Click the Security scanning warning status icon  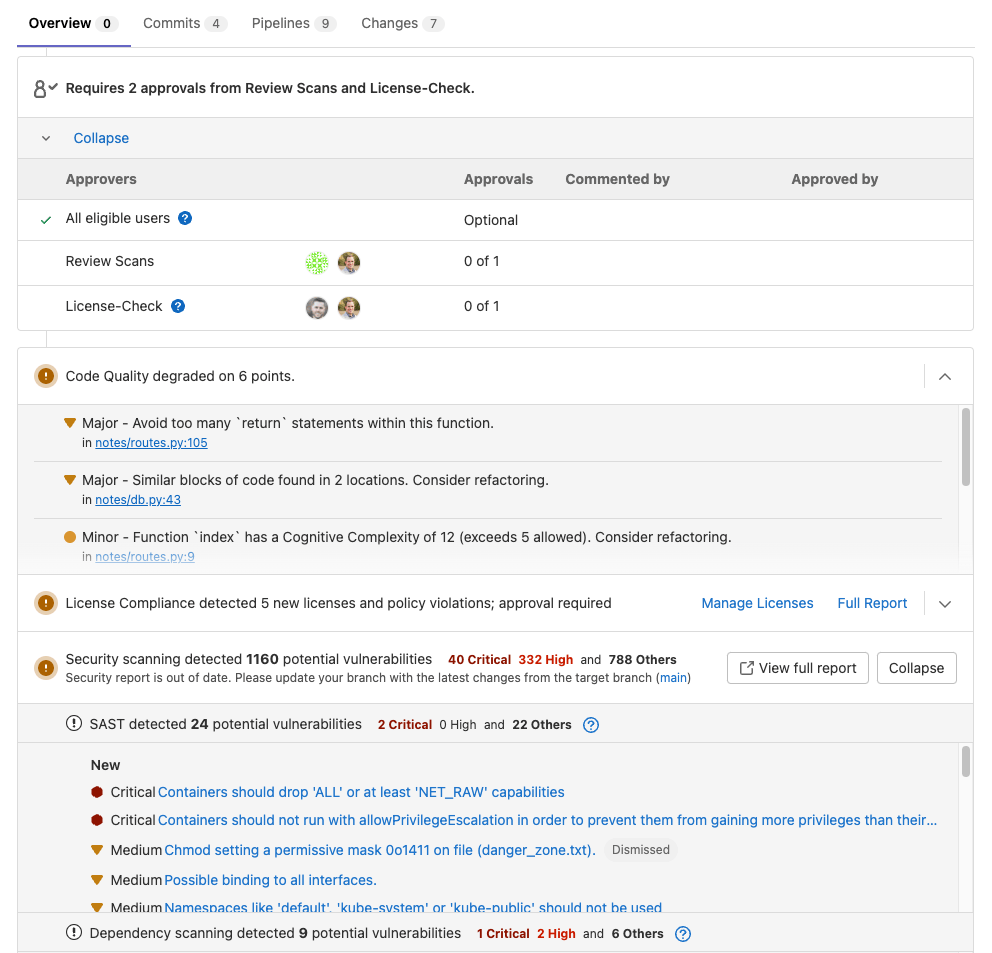45,667
